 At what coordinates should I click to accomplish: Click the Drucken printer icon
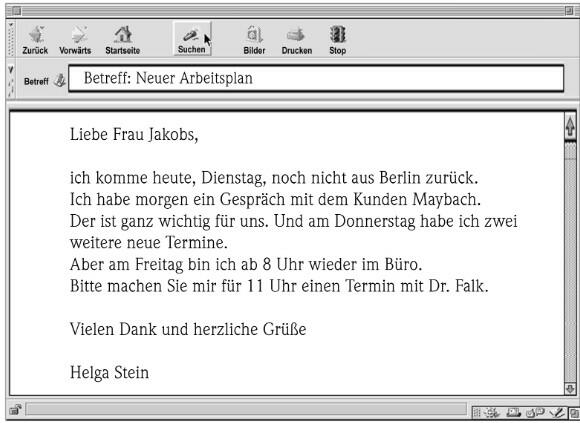tap(296, 35)
